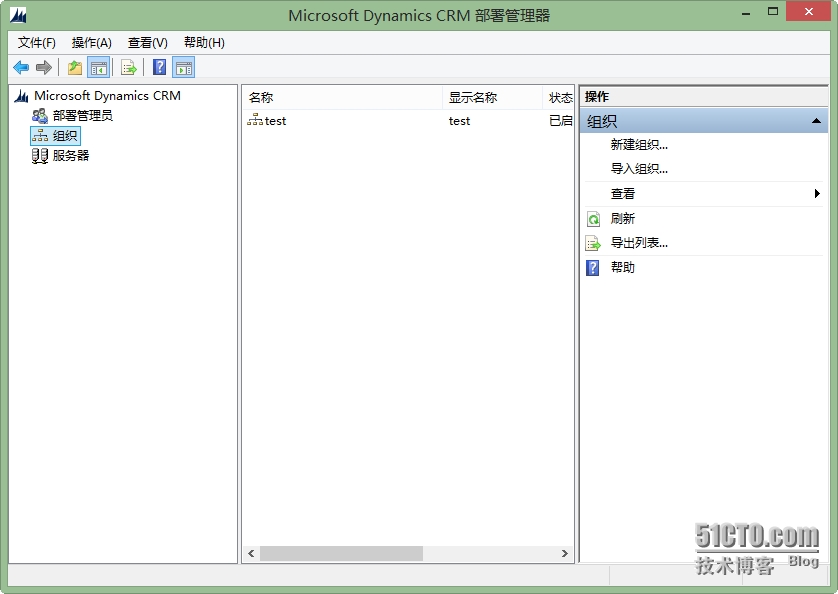Open the 查看(V) menu
The image size is (838, 594).
point(148,43)
